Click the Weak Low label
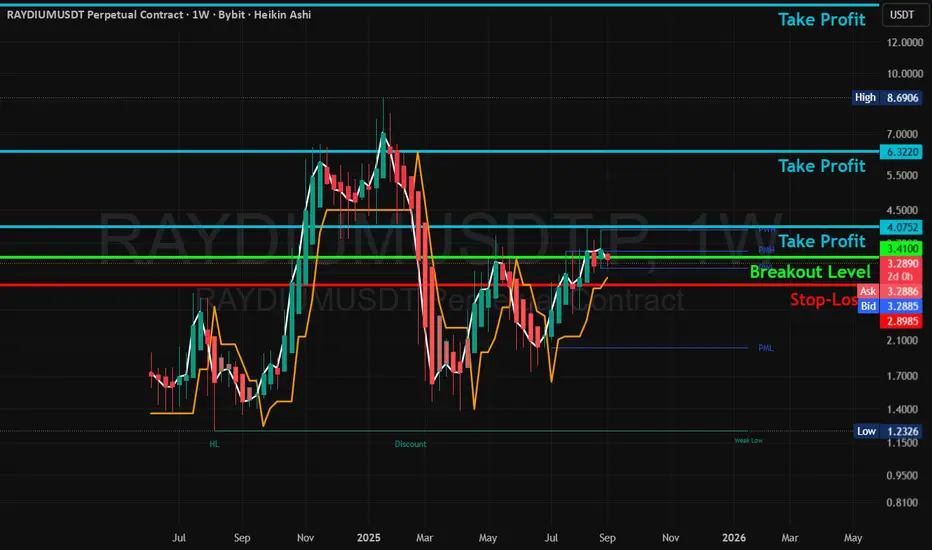Viewport: 932px width, 550px height. pos(748,441)
